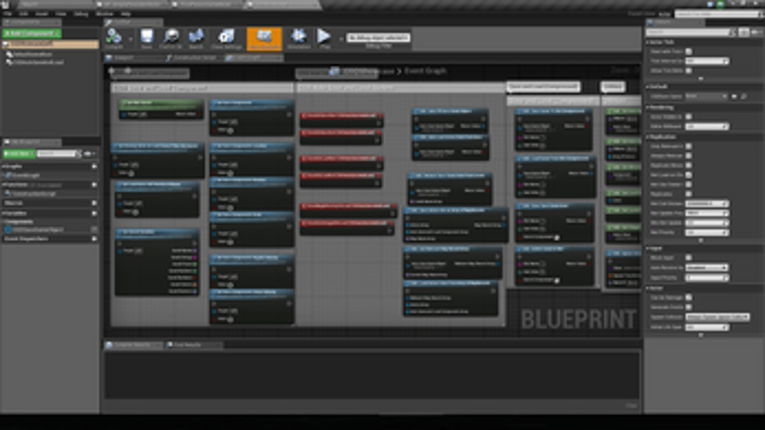
Task: Toggle Can be Damaged checkbox
Action: point(688,297)
